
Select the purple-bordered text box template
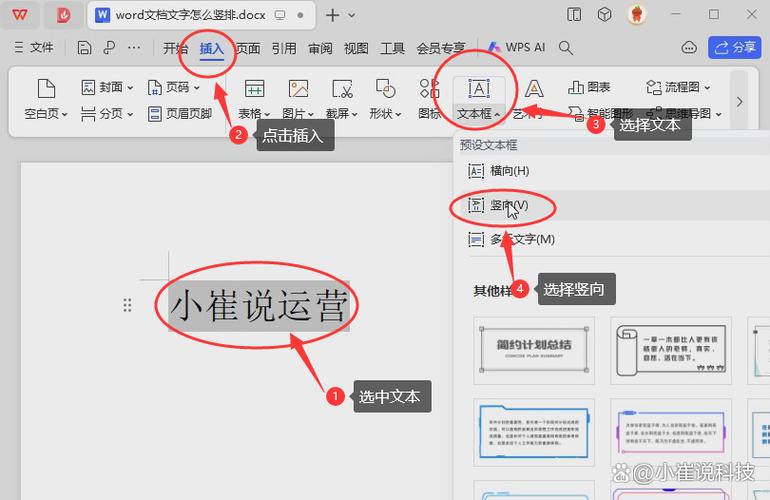click(671, 432)
